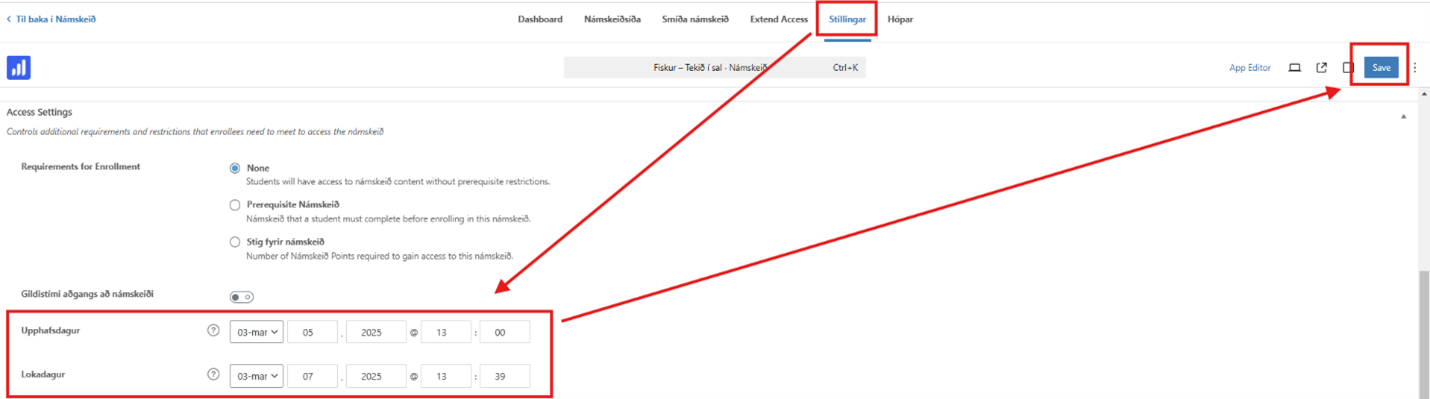
Task: Toggle the Gildistími aðgangs að námskeiði switch
Action: (x=241, y=297)
